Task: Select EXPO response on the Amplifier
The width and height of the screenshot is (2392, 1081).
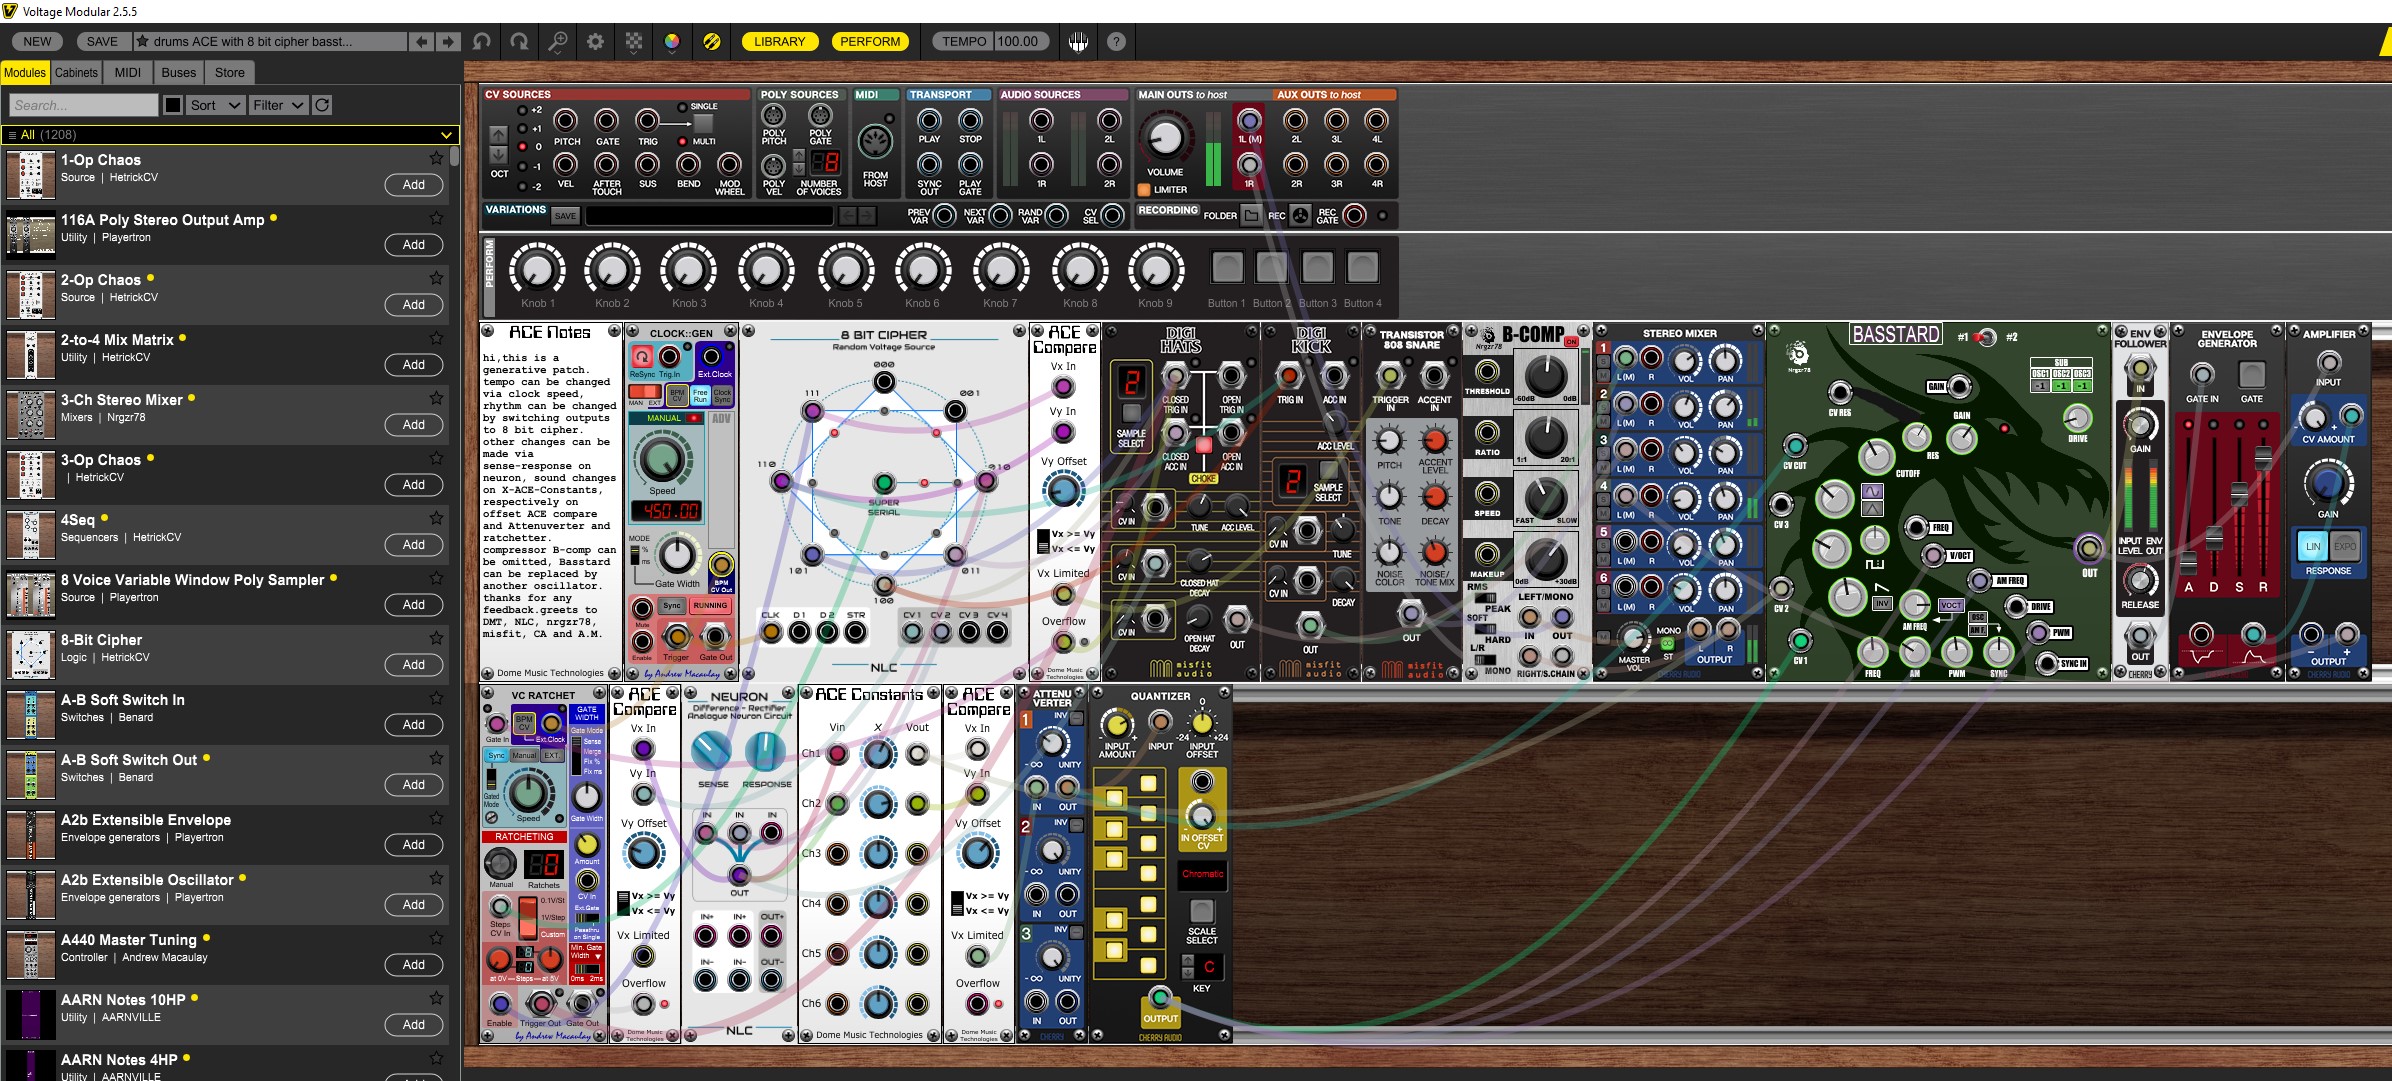Action: (x=2345, y=547)
